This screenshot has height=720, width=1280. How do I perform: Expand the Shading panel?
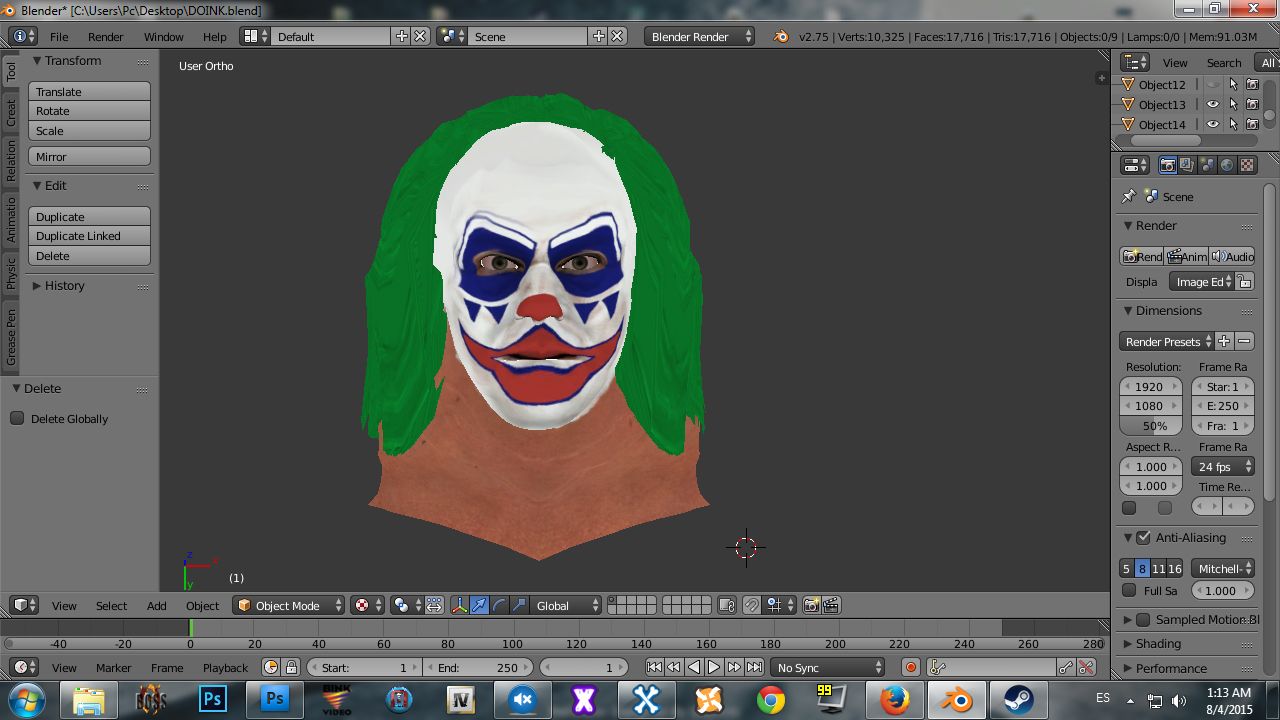point(1157,643)
